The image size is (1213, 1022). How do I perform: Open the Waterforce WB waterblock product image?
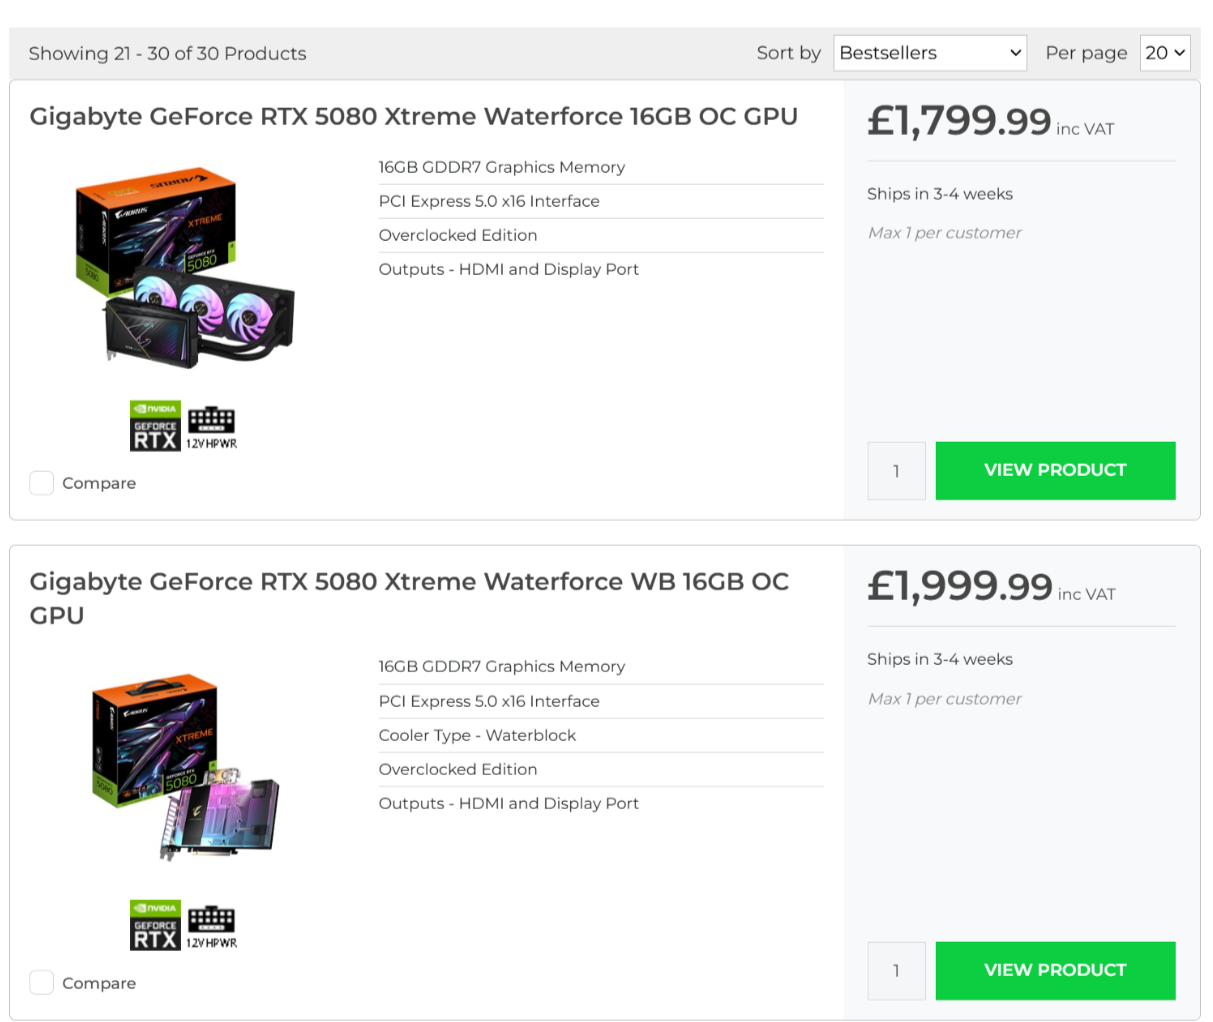coord(185,768)
